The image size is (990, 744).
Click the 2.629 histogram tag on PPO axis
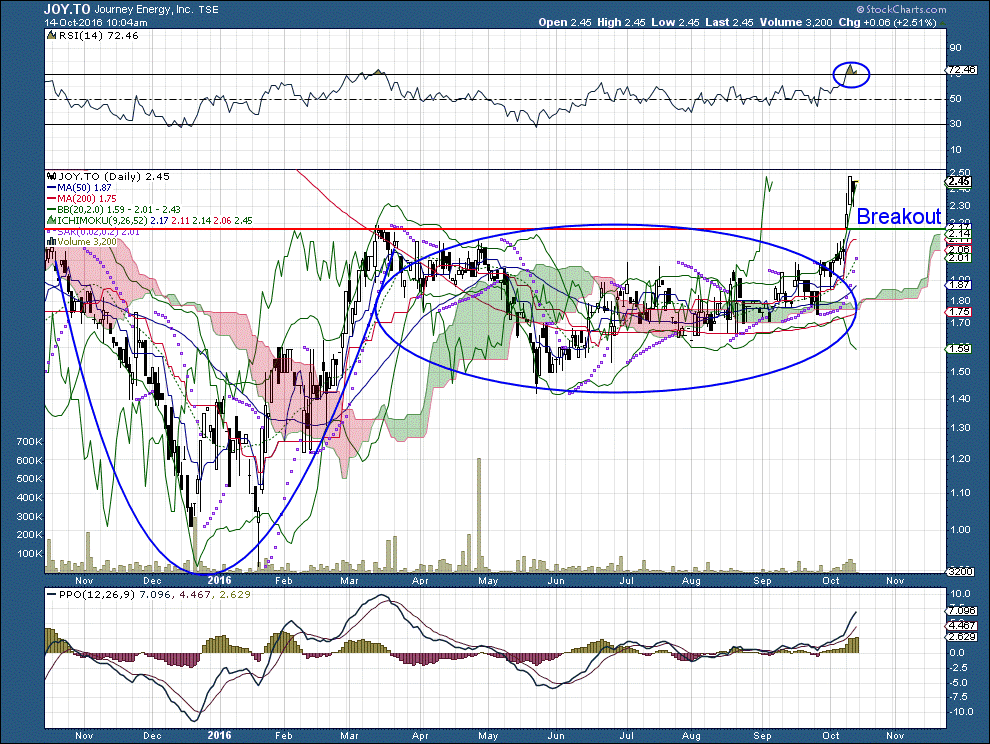[x=962, y=637]
